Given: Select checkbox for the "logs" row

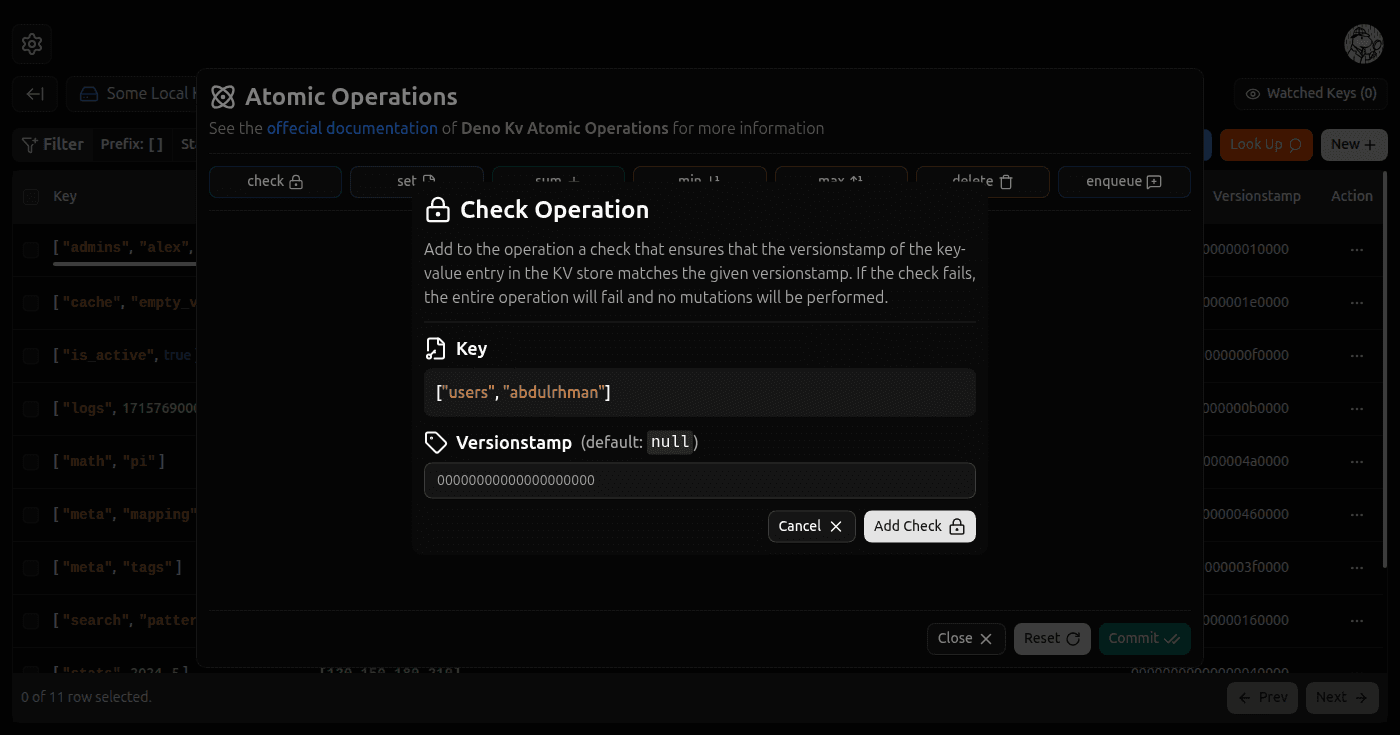Looking at the screenshot, I should point(31,408).
